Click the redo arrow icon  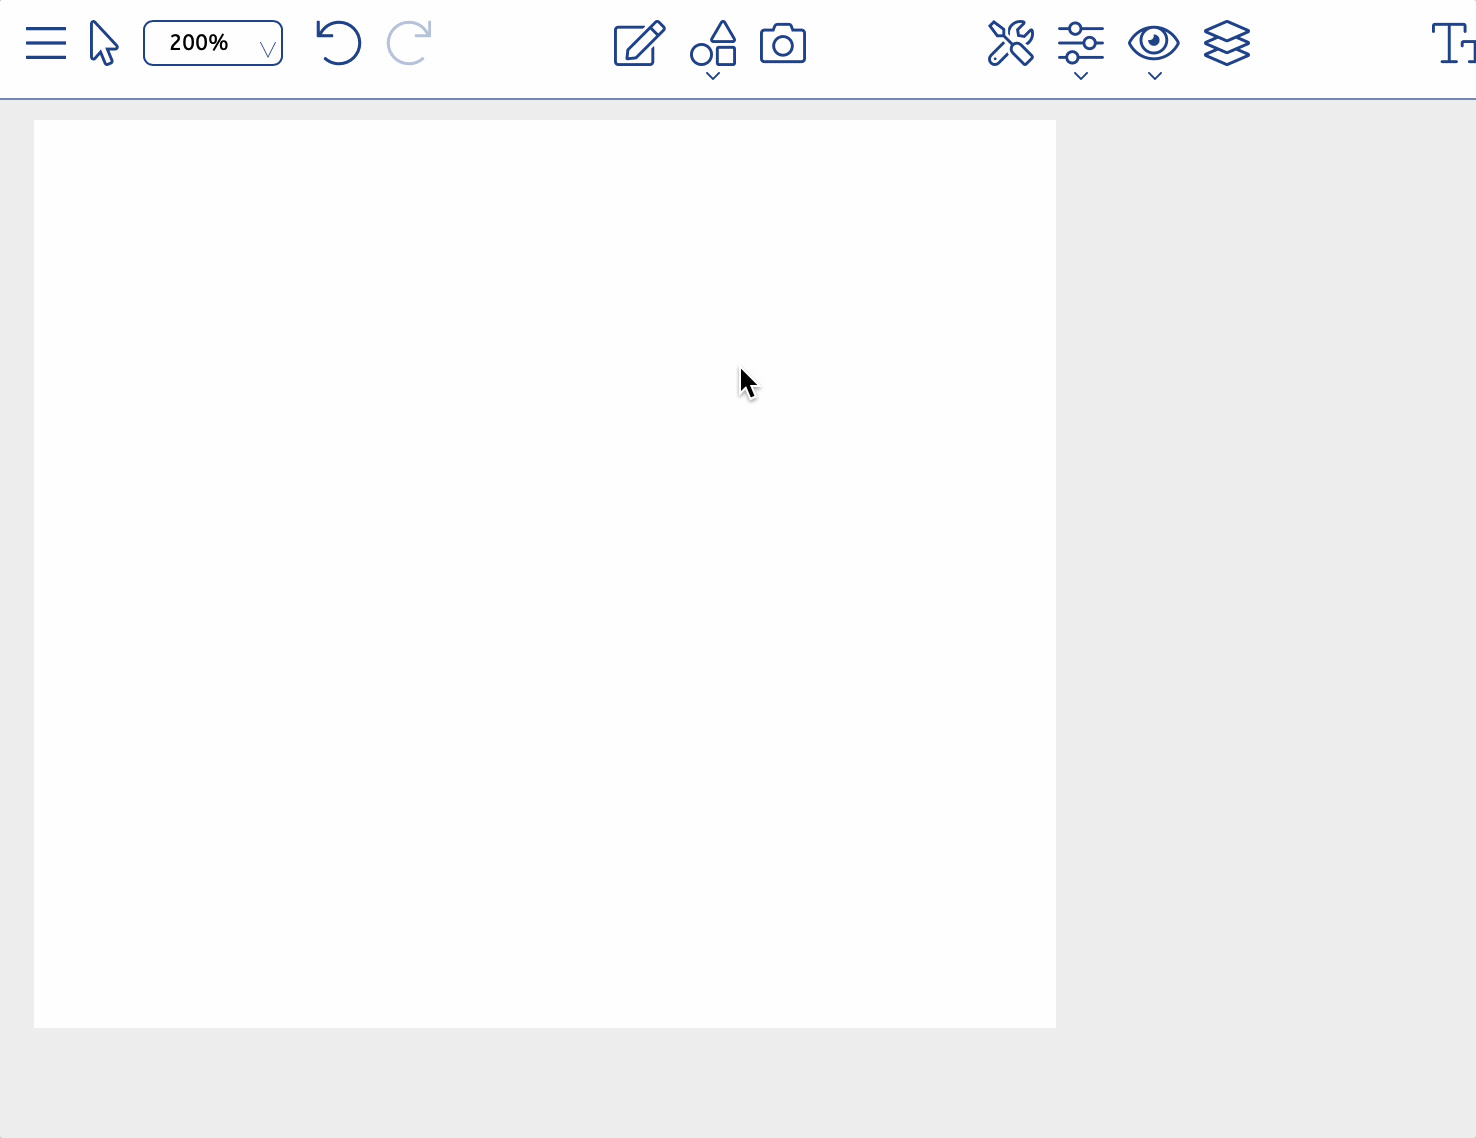[409, 43]
